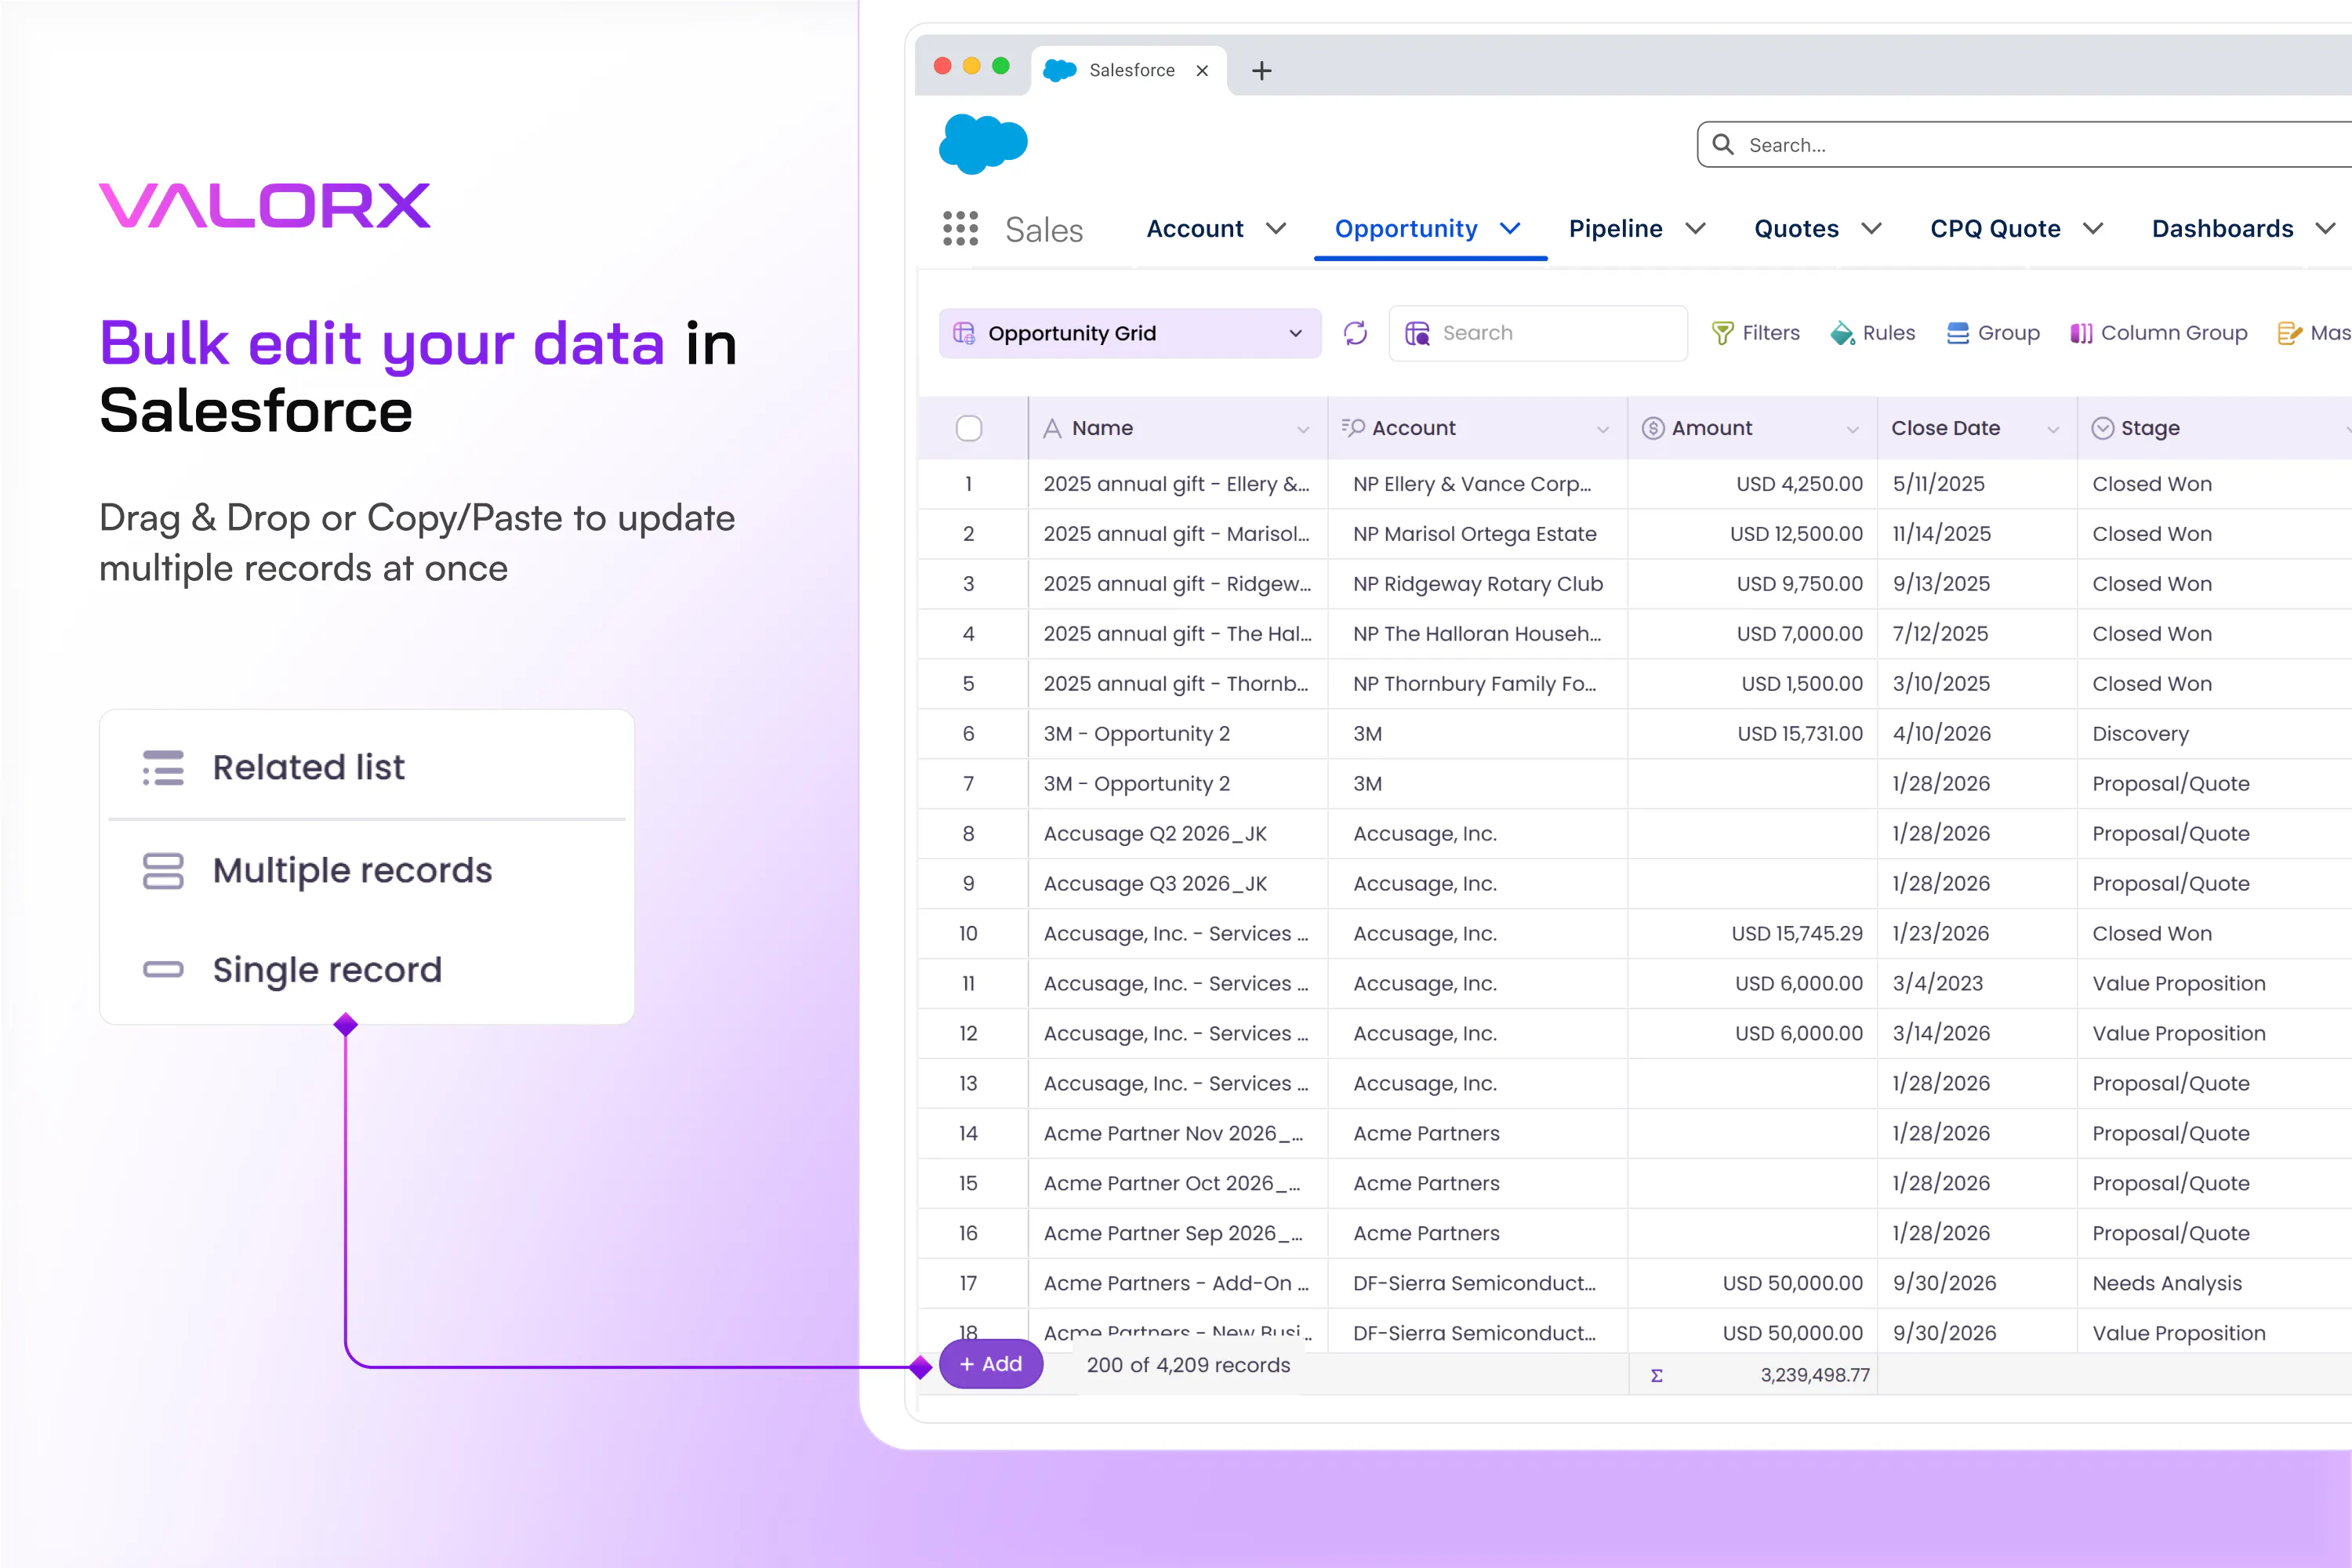This screenshot has width=2352, height=1568.
Task: Select the Discovery stage cell
Action: (2215, 734)
